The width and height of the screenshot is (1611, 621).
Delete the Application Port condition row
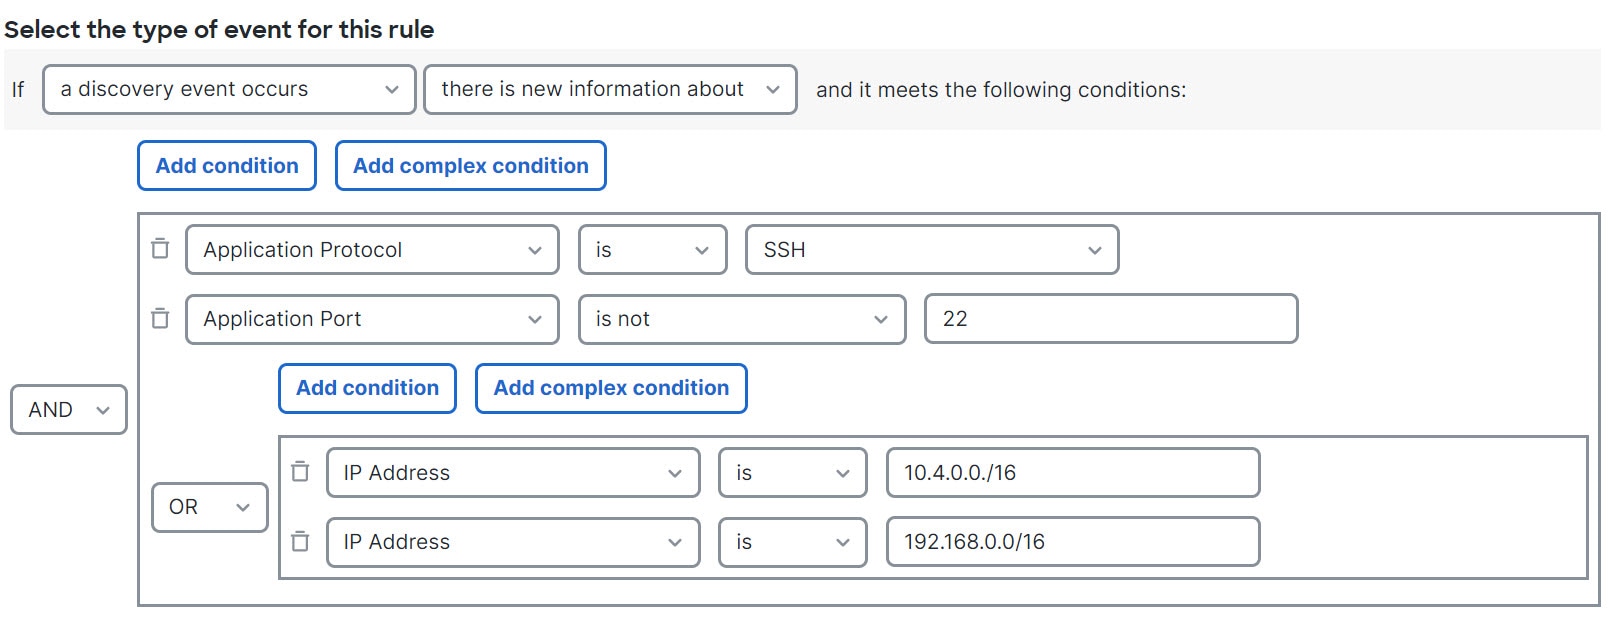[x=160, y=318]
